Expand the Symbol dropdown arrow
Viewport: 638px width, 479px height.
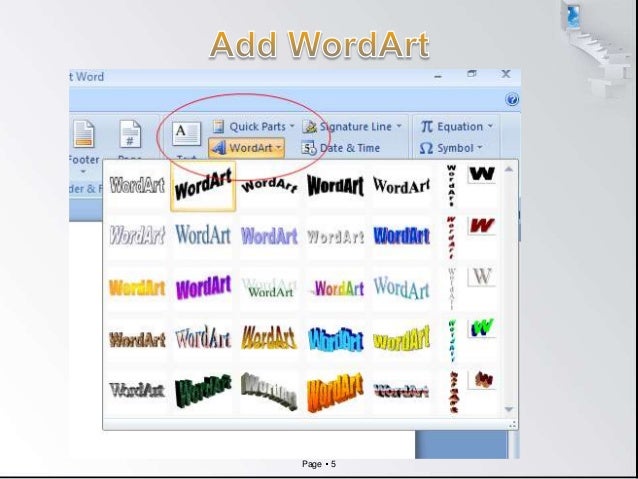pyautogui.click(x=480, y=147)
